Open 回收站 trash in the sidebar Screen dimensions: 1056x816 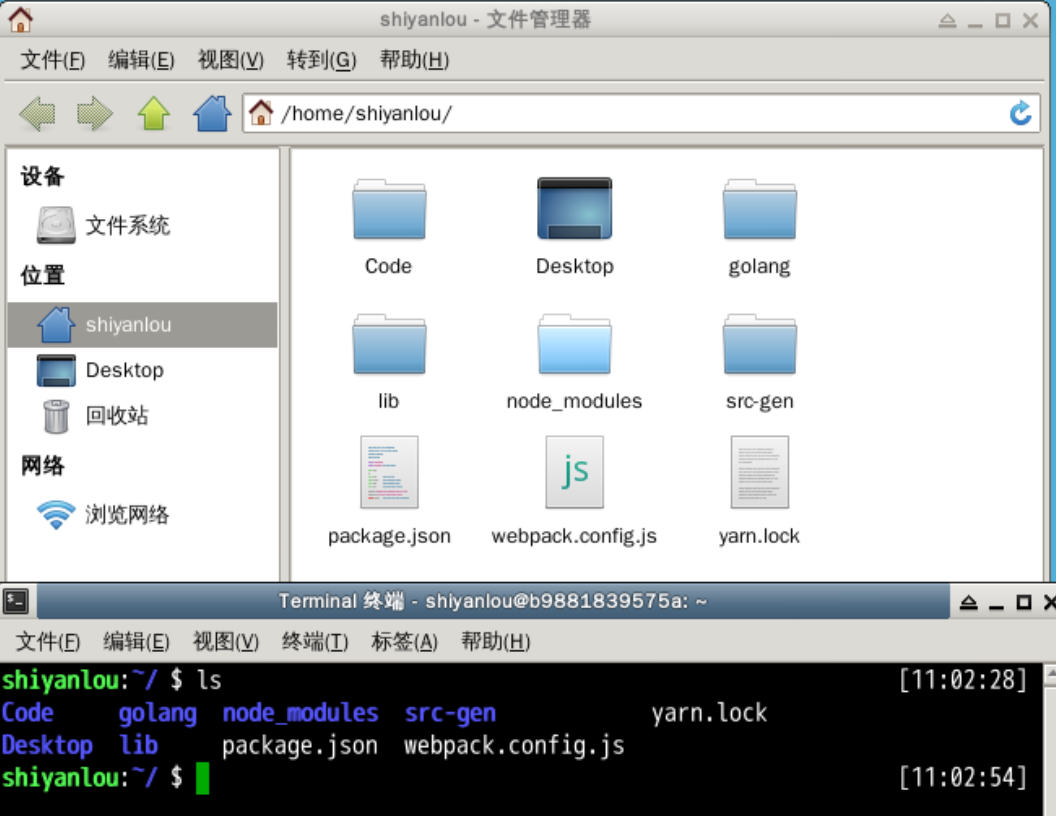(142, 415)
